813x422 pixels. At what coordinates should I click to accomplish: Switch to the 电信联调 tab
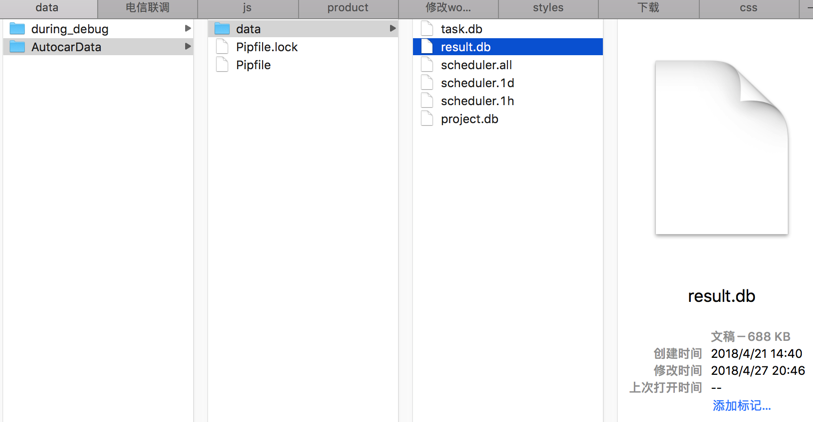[x=147, y=8]
